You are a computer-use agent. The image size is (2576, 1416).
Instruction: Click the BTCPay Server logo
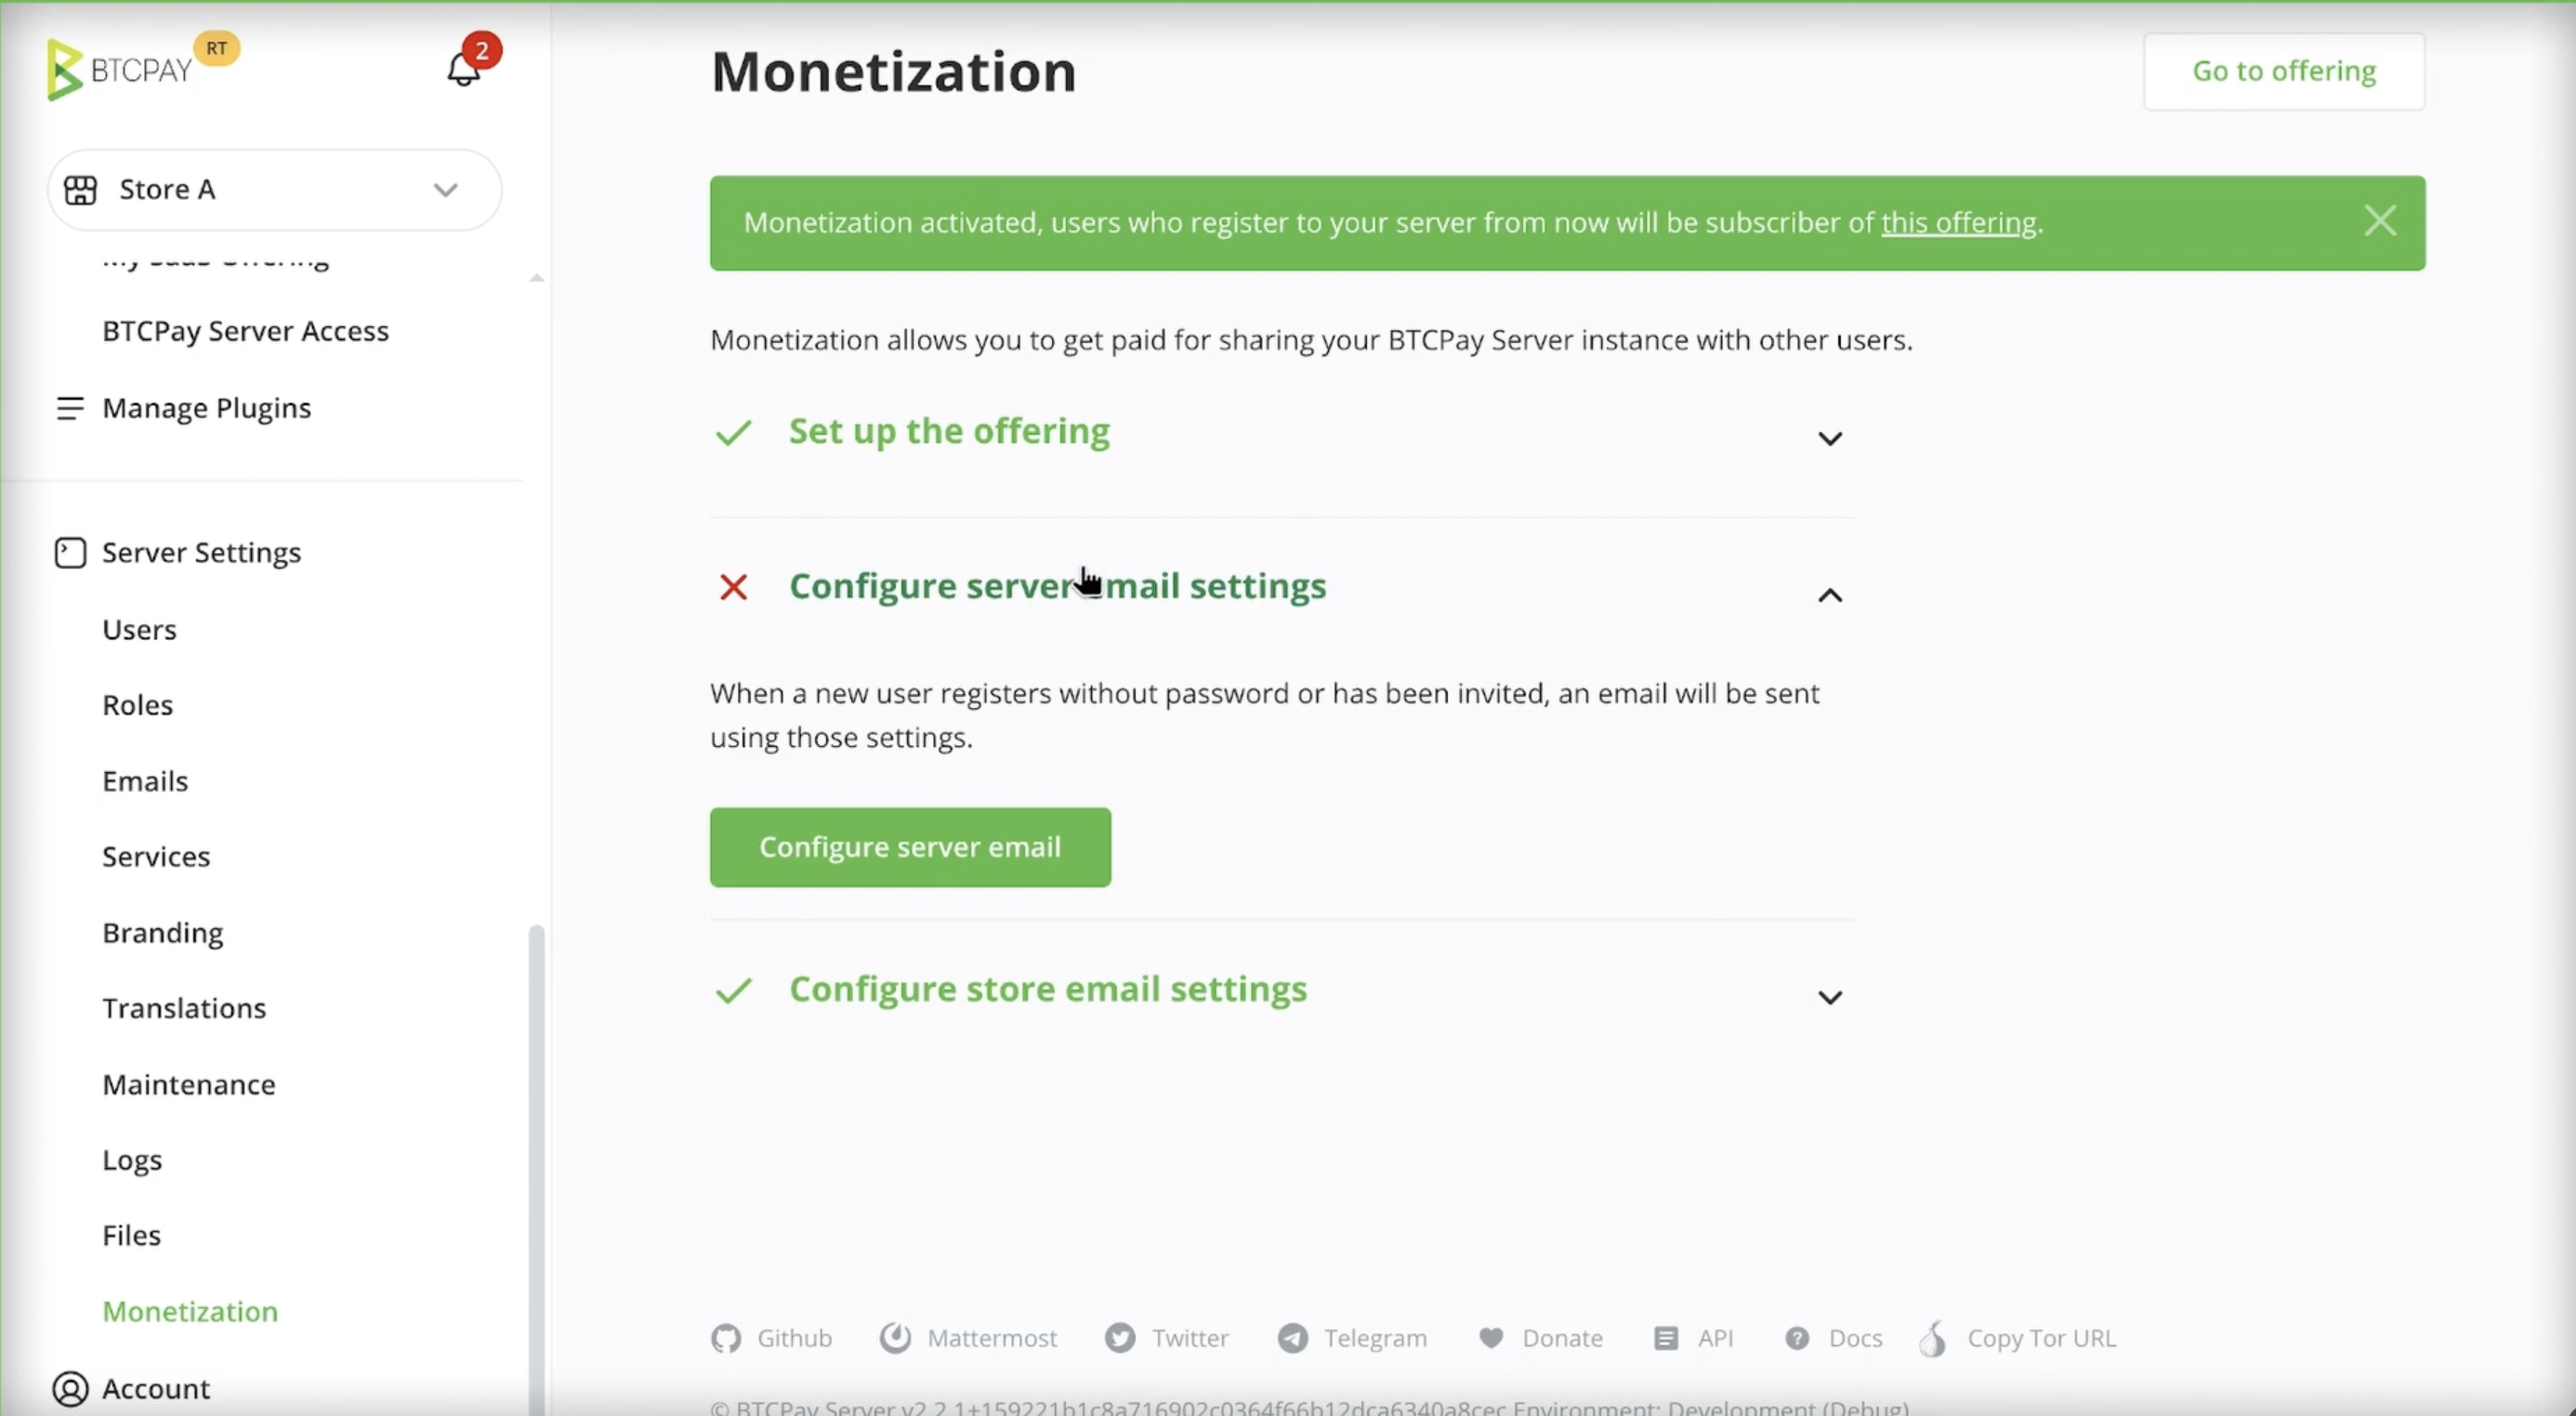(120, 68)
